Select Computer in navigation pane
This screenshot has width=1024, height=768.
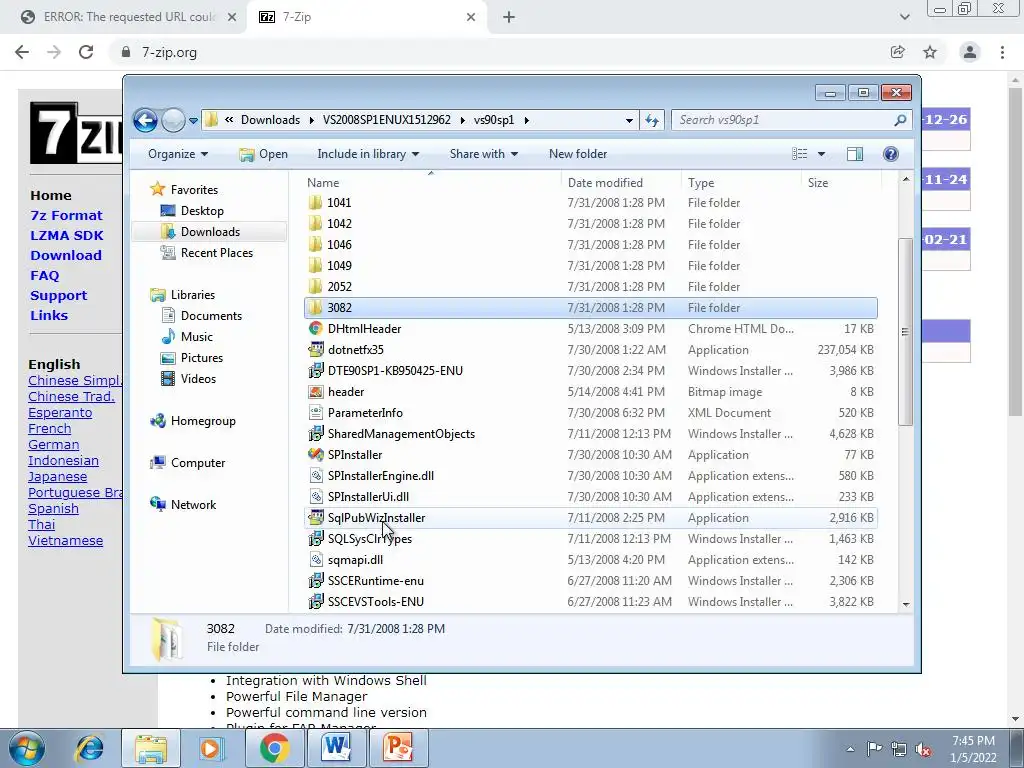(x=197, y=463)
